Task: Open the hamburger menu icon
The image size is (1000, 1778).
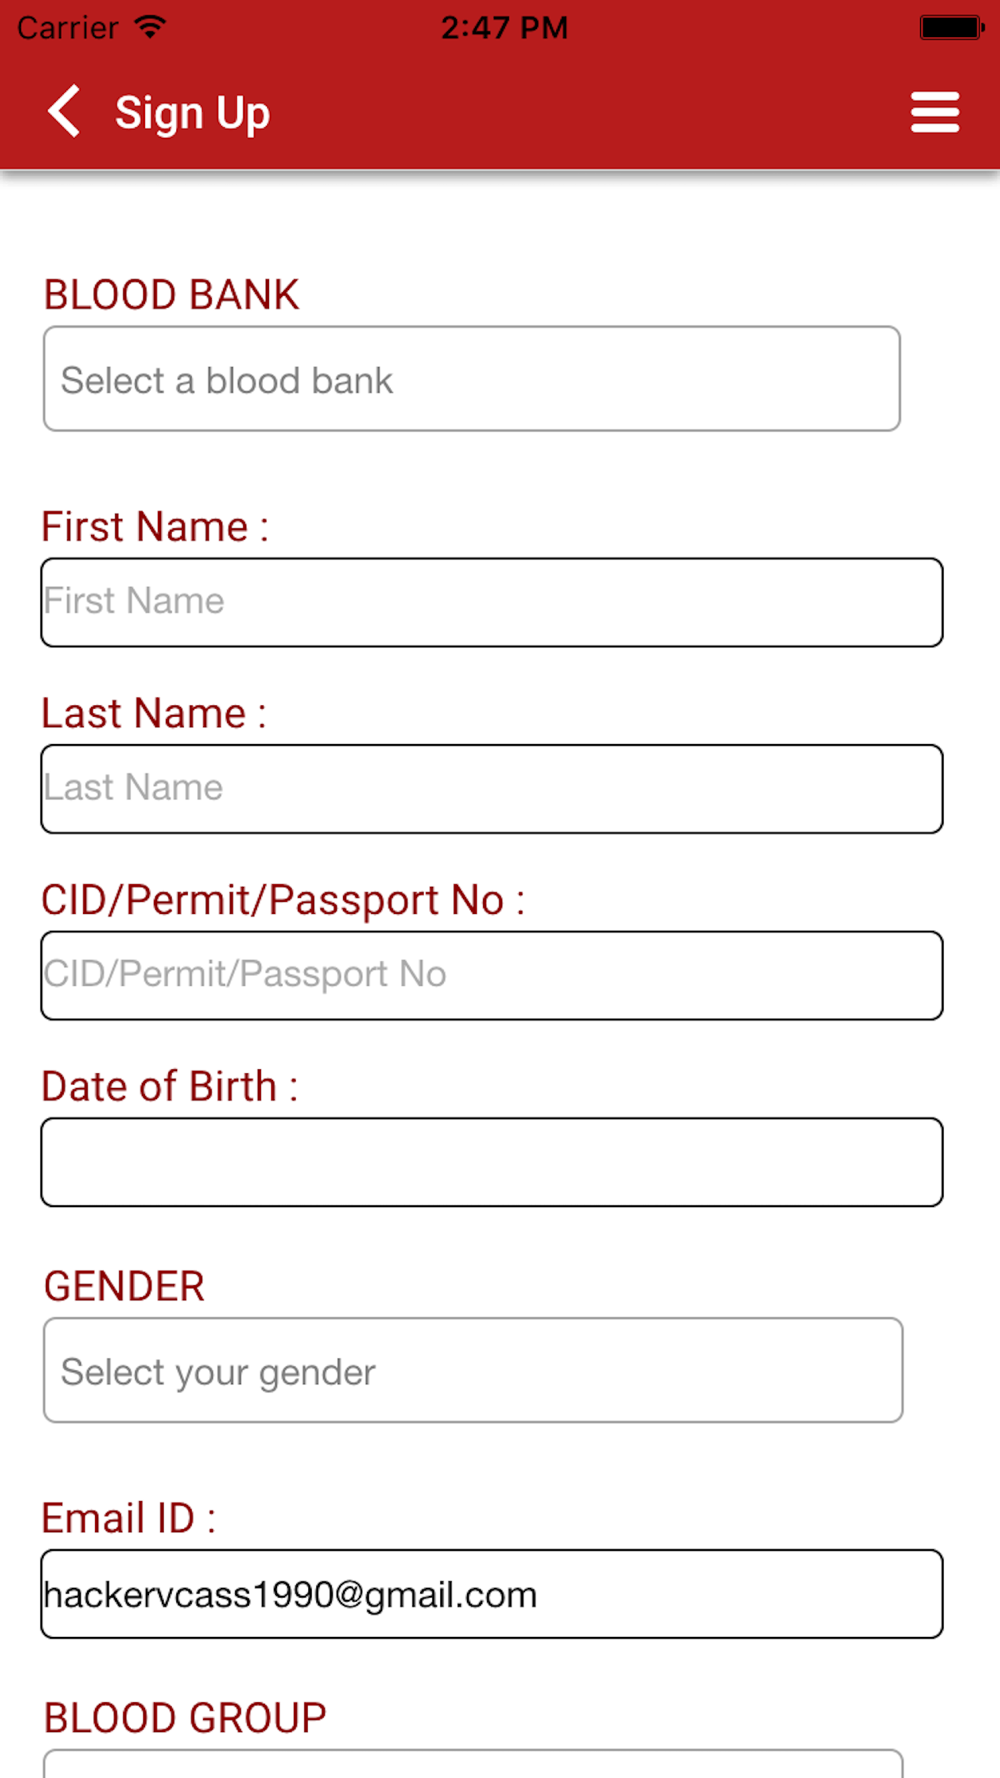Action: pyautogui.click(x=935, y=112)
